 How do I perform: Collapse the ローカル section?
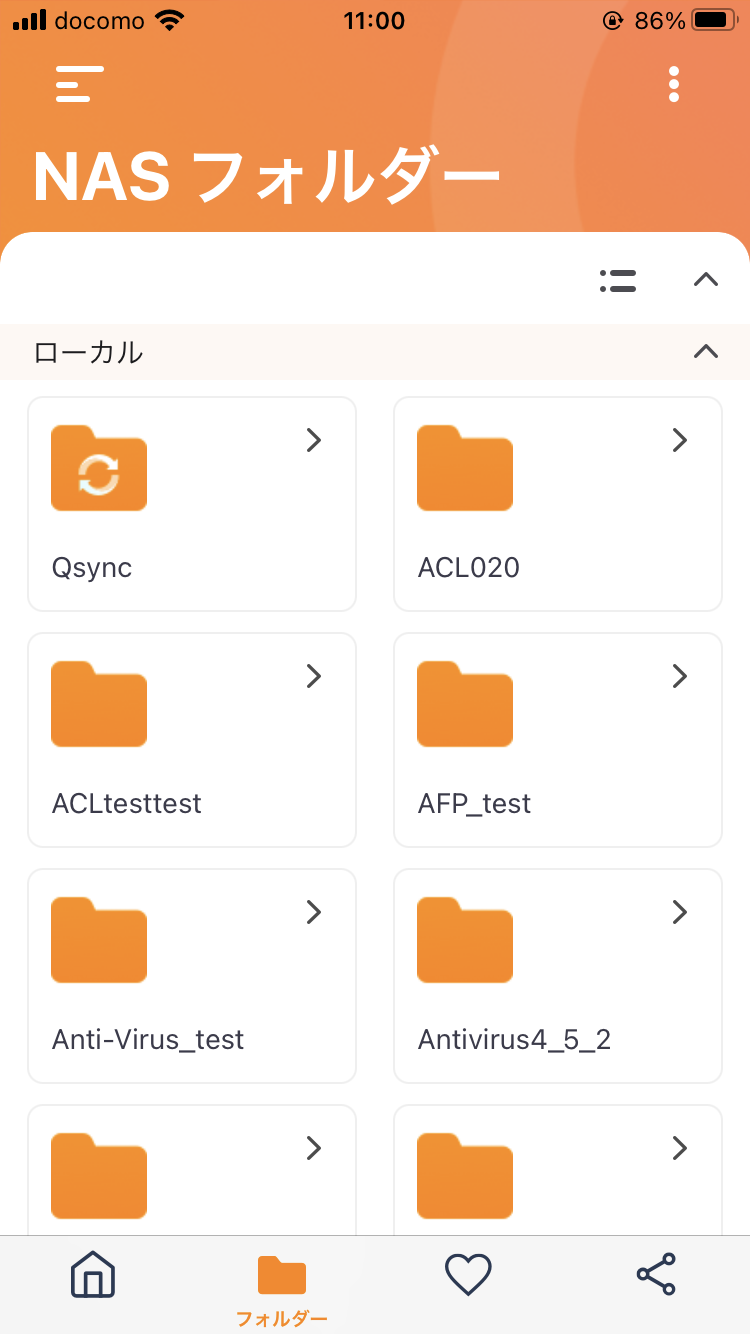[706, 351]
